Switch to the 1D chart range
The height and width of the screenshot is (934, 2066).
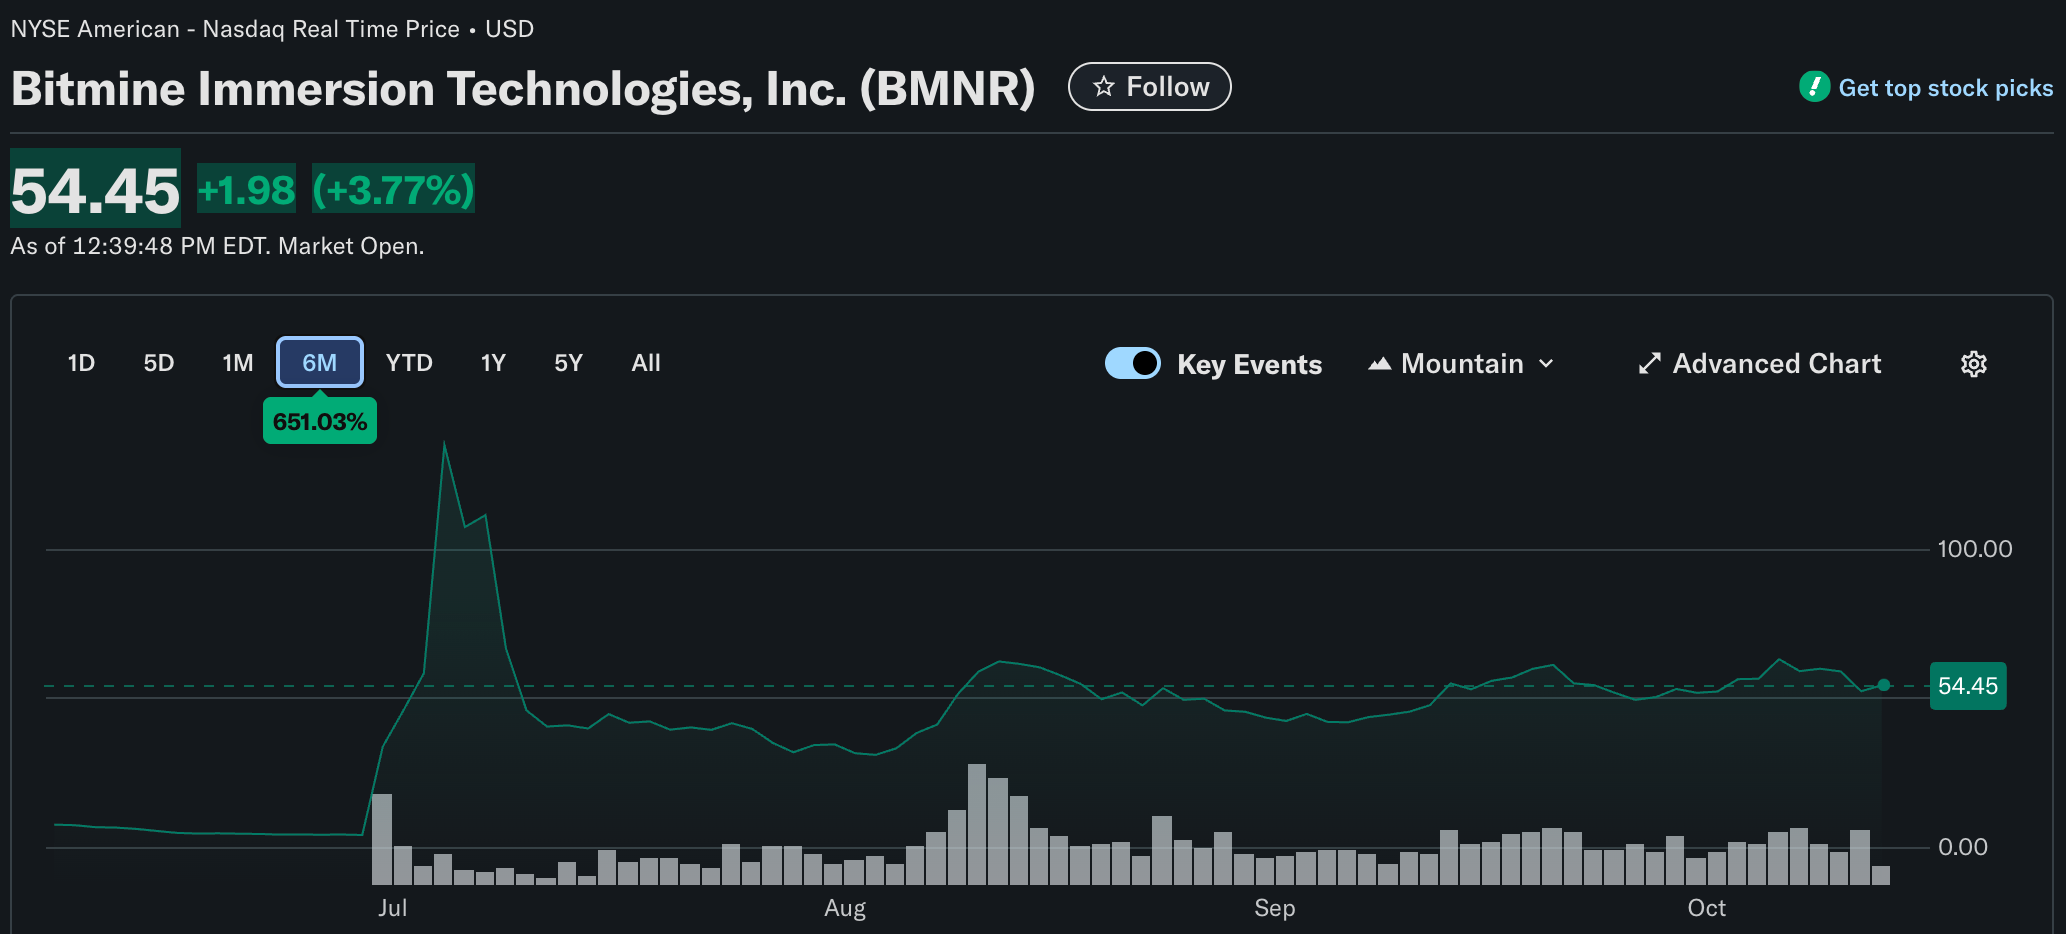tap(81, 363)
